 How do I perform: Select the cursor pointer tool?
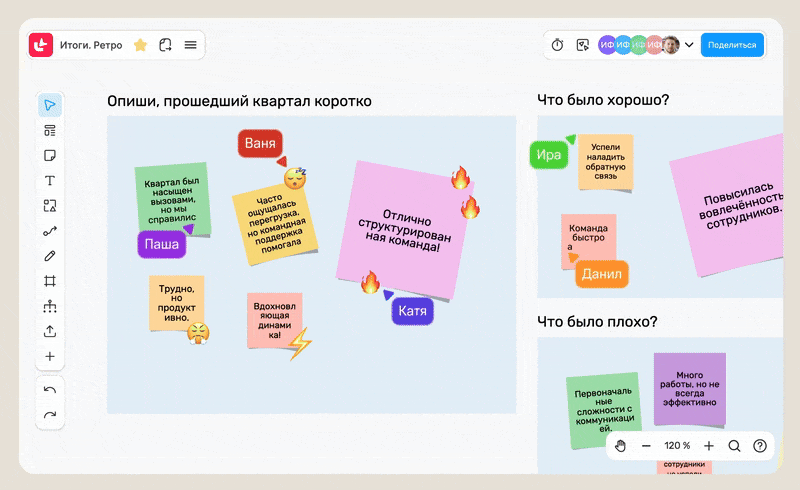tap(50, 105)
